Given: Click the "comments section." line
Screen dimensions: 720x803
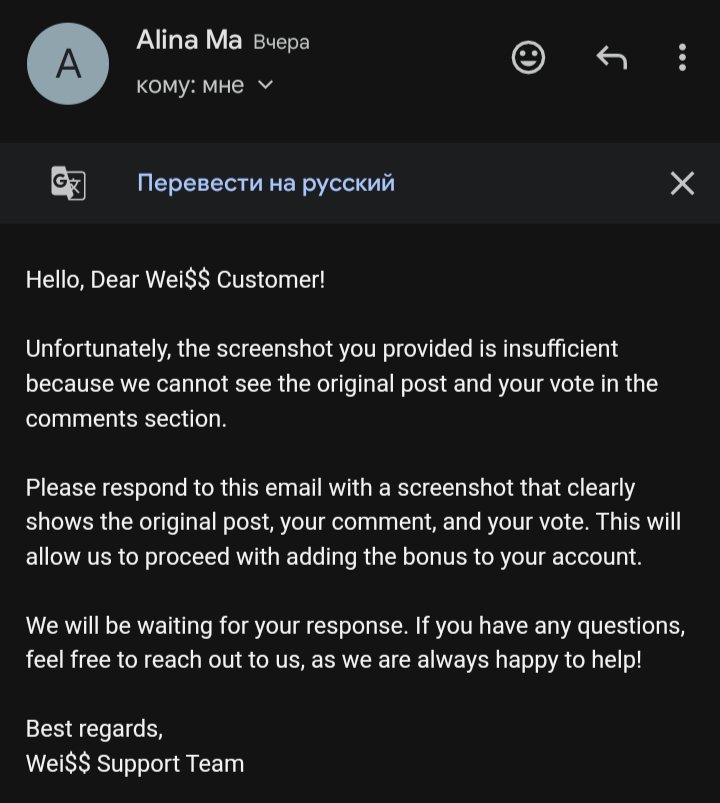Looking at the screenshot, I should [x=126, y=419].
